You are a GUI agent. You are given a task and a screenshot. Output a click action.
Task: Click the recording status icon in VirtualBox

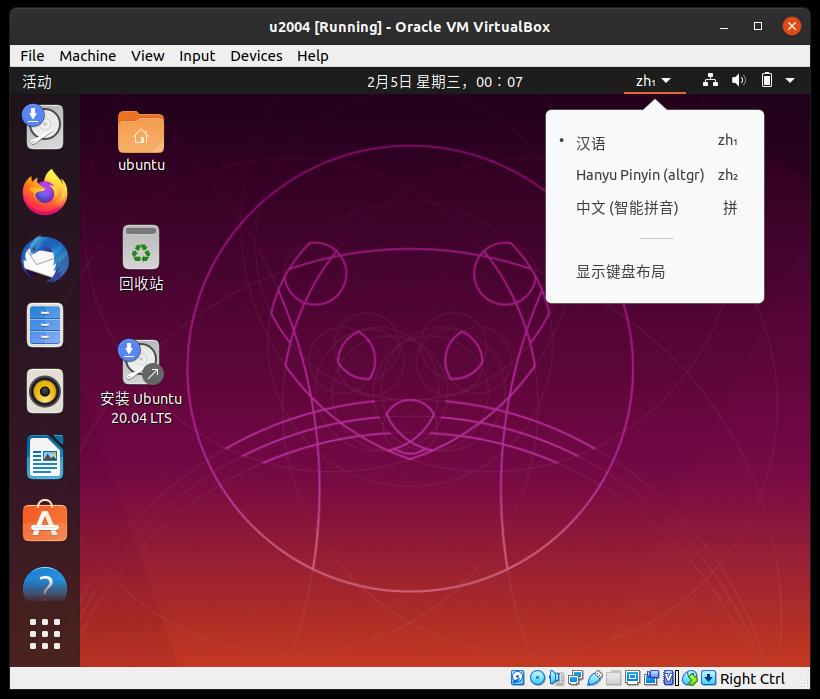[x=652, y=678]
